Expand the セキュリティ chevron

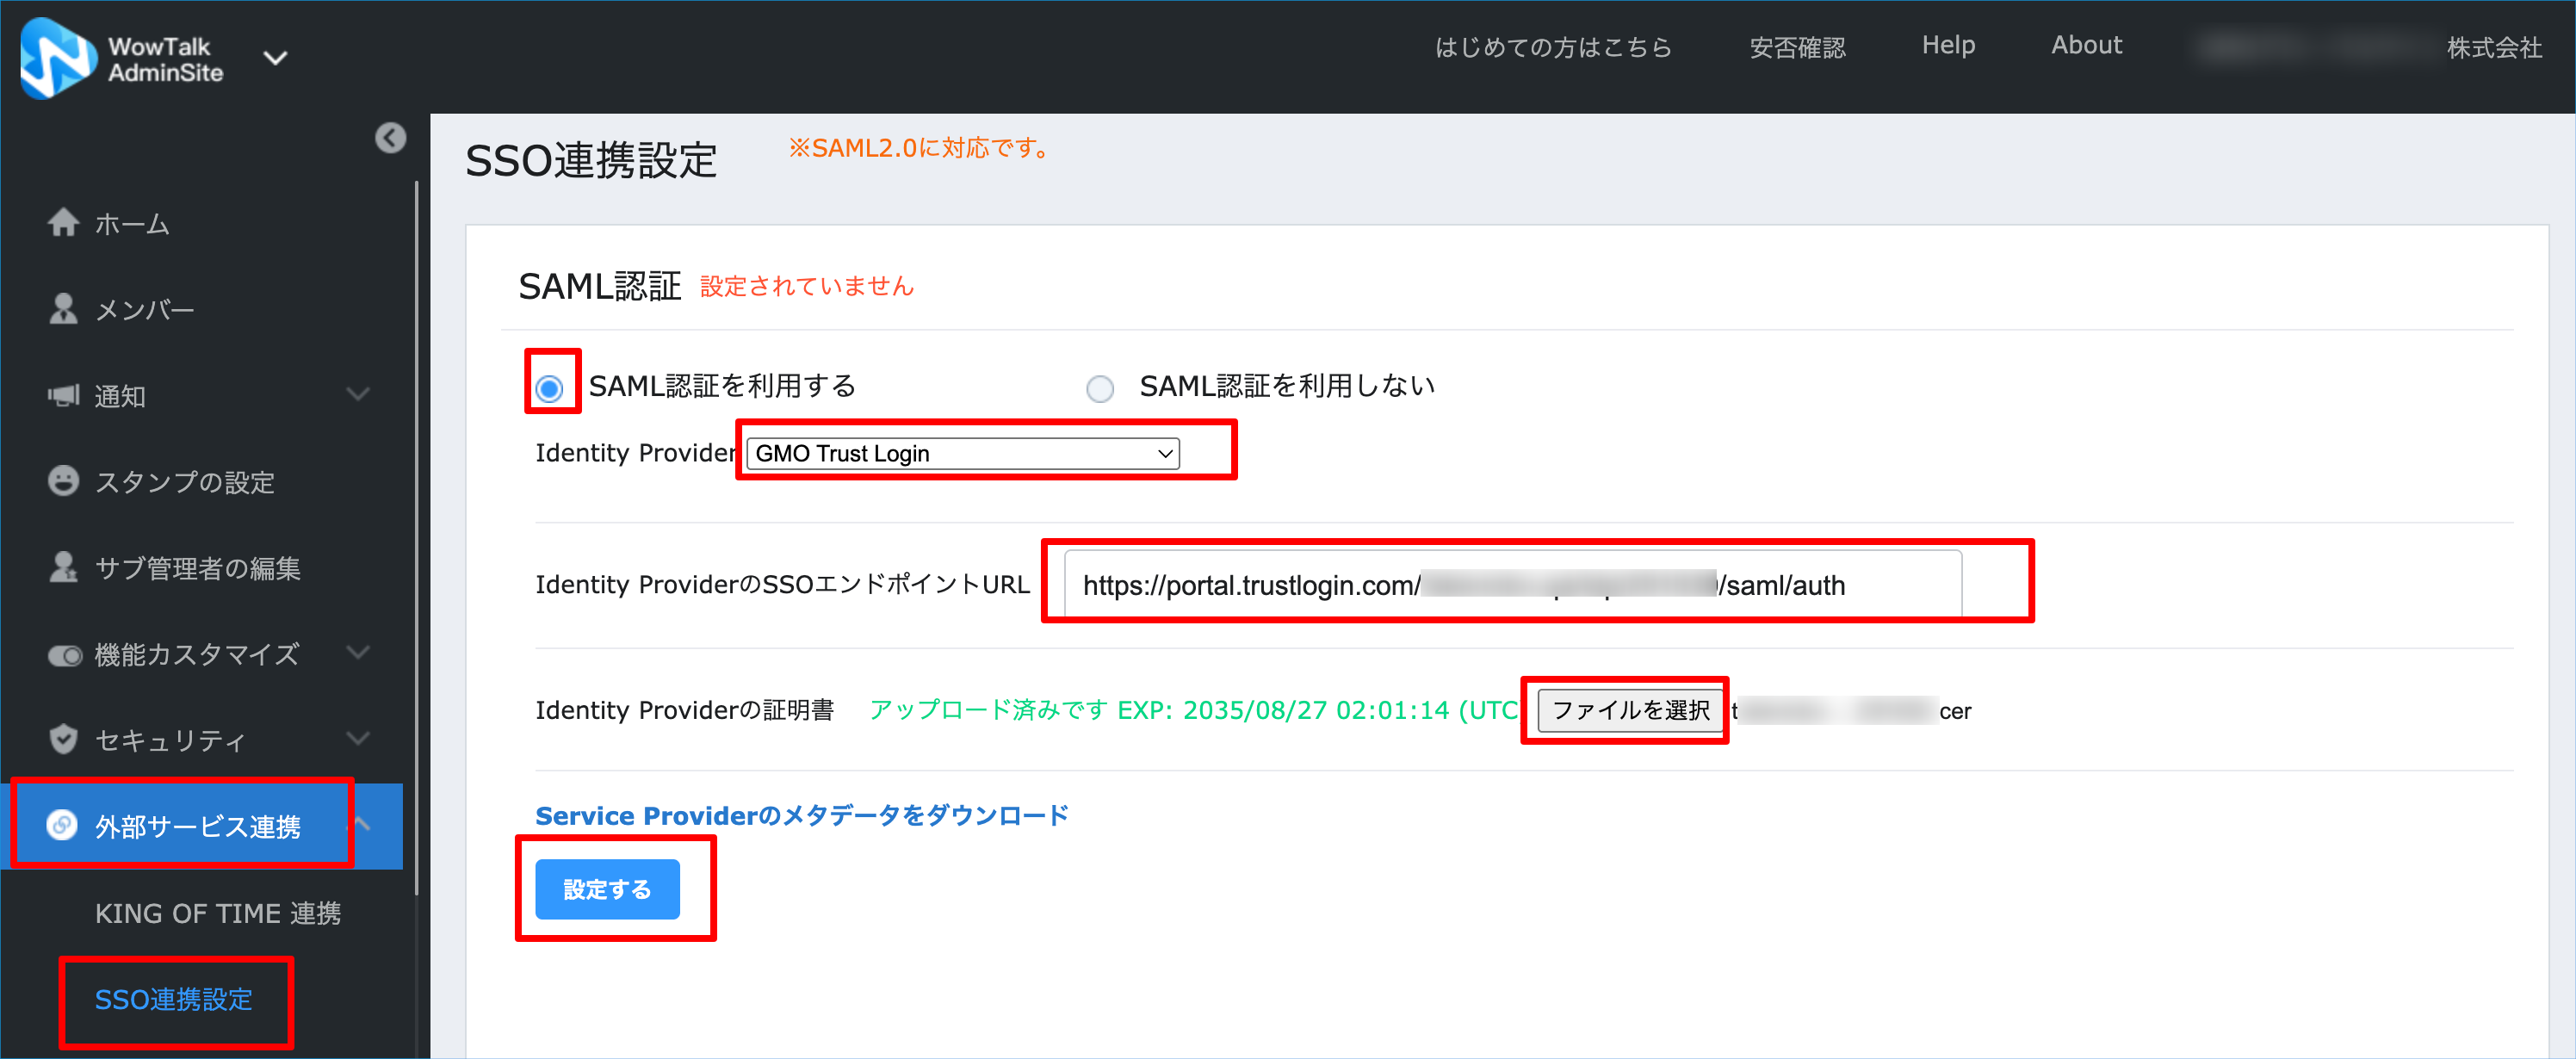point(358,738)
